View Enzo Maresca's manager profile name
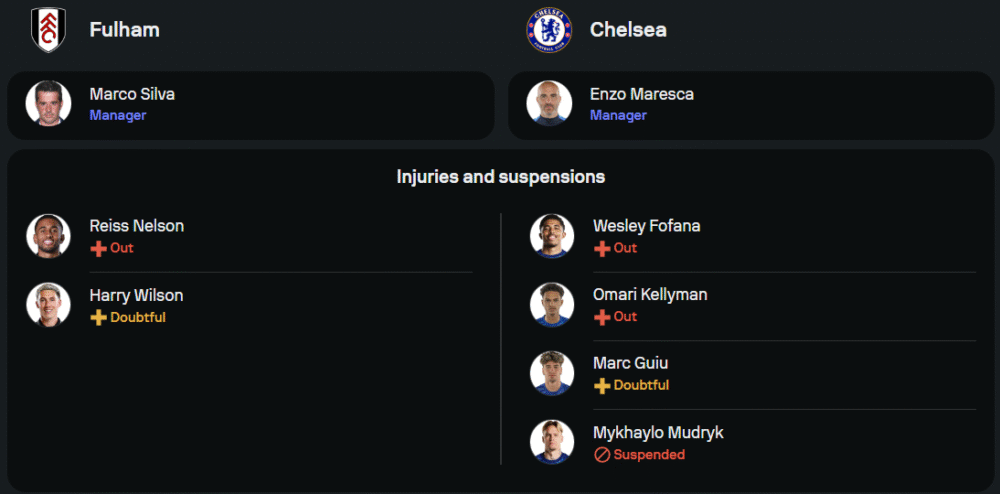The height and width of the screenshot is (494, 1000). (x=641, y=94)
